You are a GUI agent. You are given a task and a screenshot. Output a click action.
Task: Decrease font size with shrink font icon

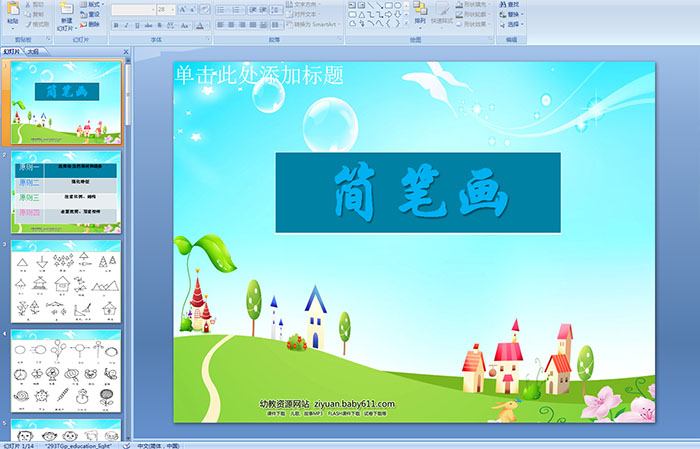pyautogui.click(x=192, y=9)
